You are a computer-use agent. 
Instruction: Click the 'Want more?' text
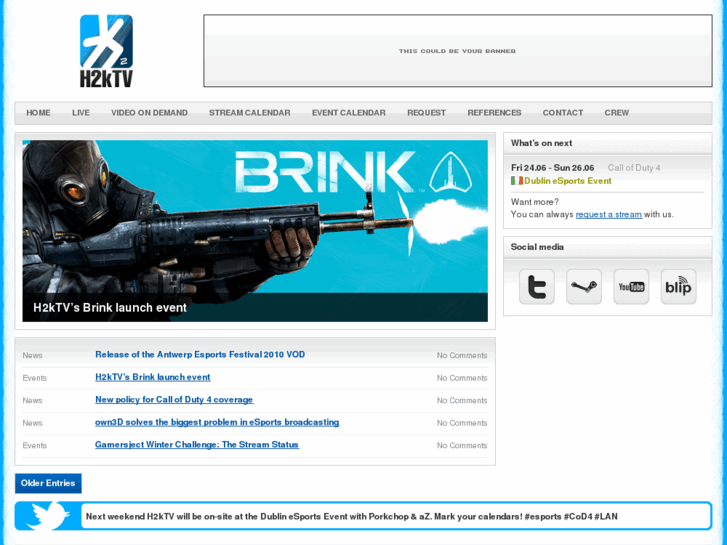(535, 202)
